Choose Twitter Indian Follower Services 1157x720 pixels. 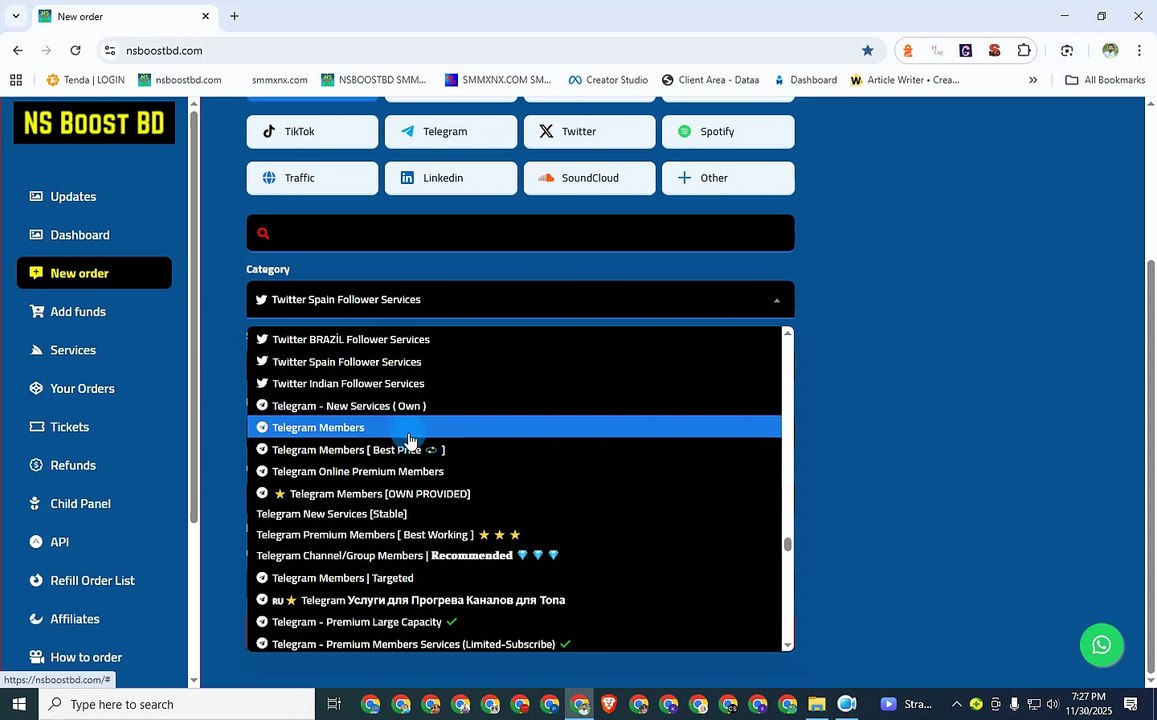click(514, 384)
